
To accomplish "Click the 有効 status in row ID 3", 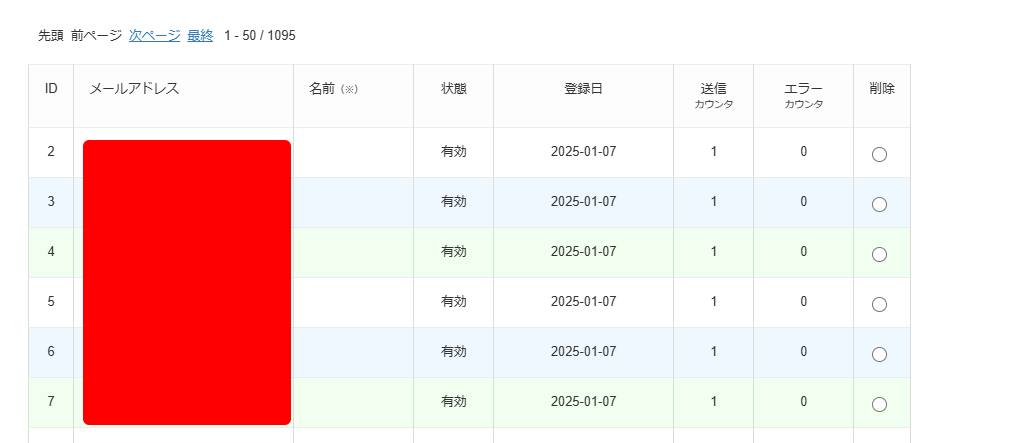I will click(454, 202).
